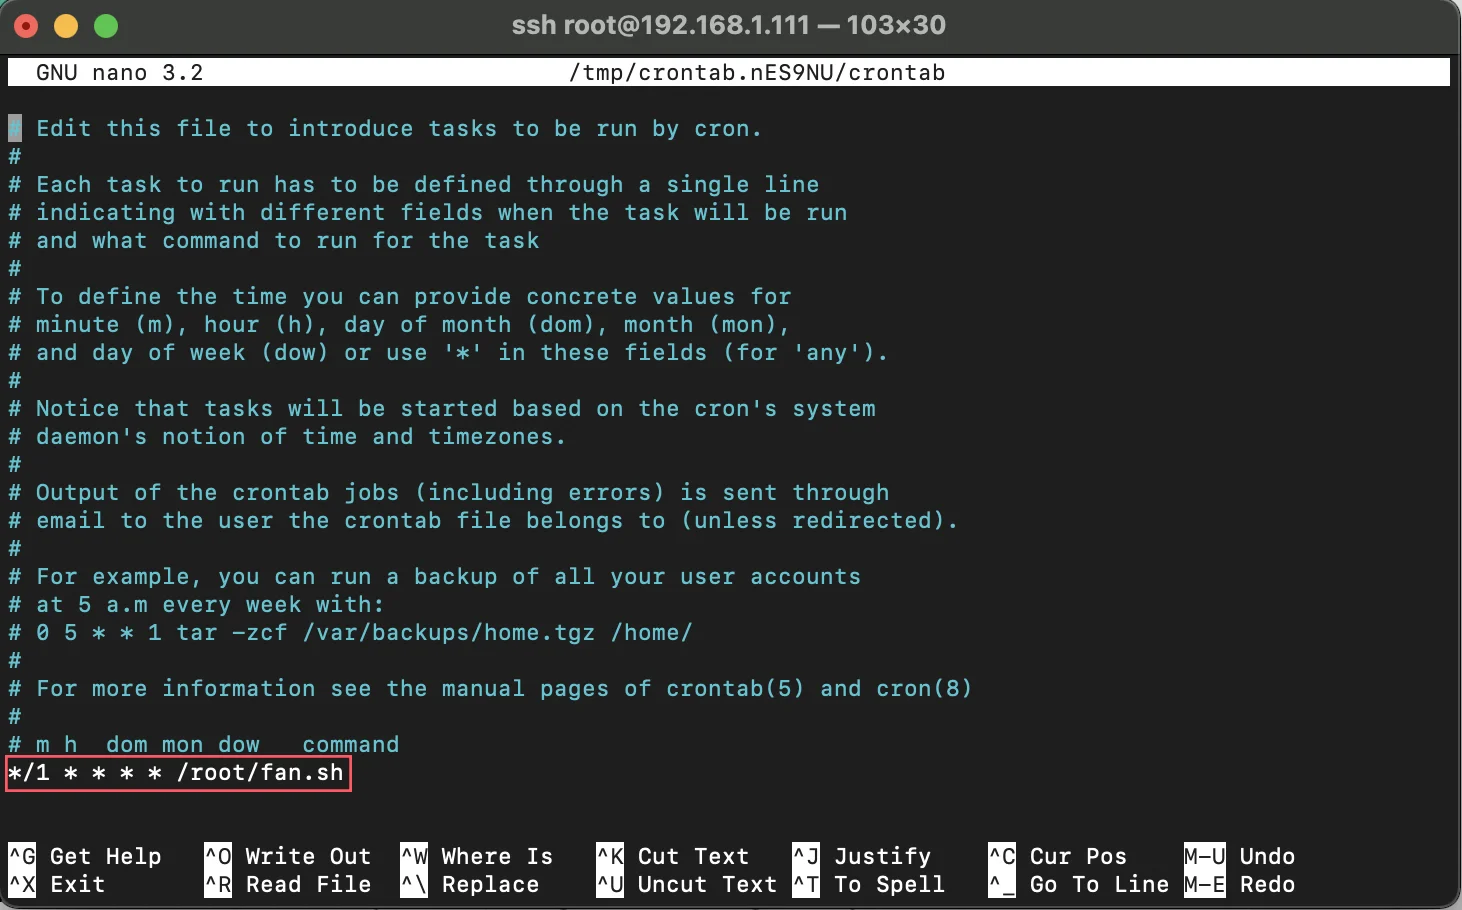Select the ^C Cur Pos shortcut
The height and width of the screenshot is (910, 1462).
(x=1058, y=857)
